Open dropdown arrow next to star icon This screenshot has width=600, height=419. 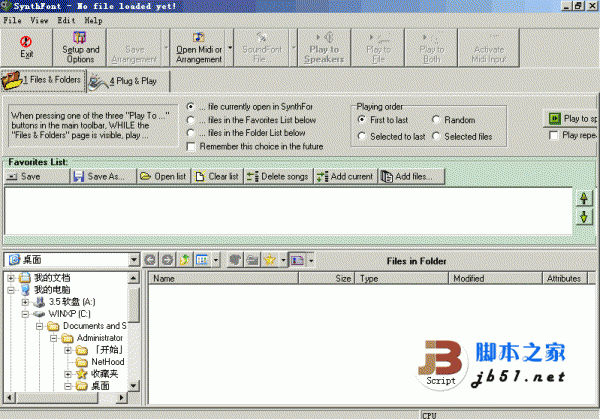[x=283, y=260]
